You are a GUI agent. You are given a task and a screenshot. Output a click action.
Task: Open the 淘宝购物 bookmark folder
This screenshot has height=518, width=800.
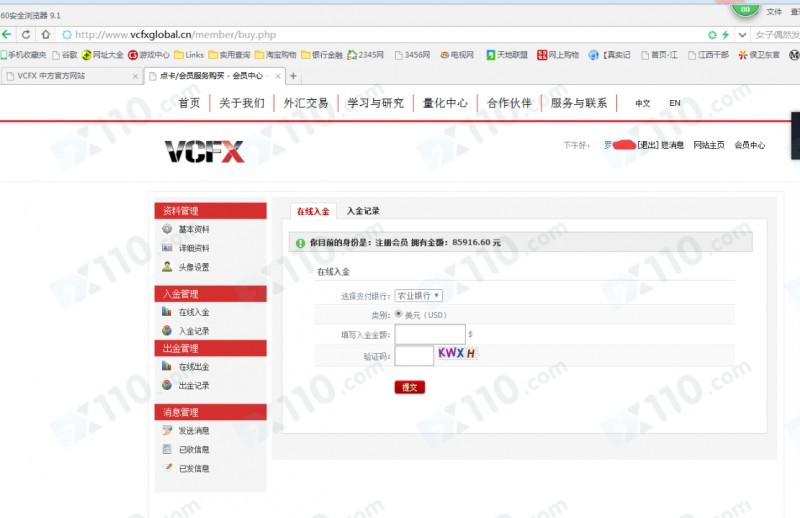pos(276,55)
